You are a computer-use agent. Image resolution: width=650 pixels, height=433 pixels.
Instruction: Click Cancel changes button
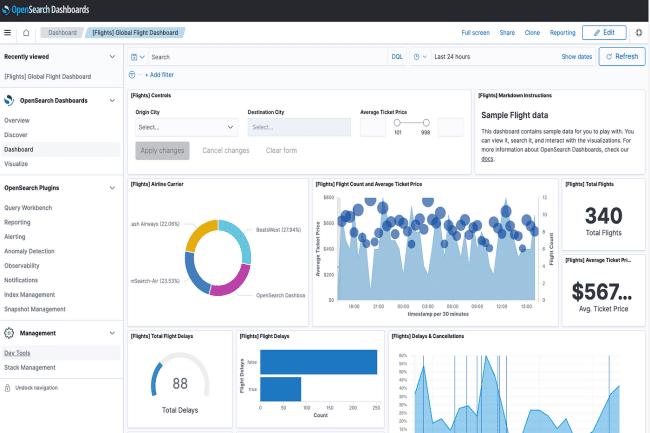(226, 150)
